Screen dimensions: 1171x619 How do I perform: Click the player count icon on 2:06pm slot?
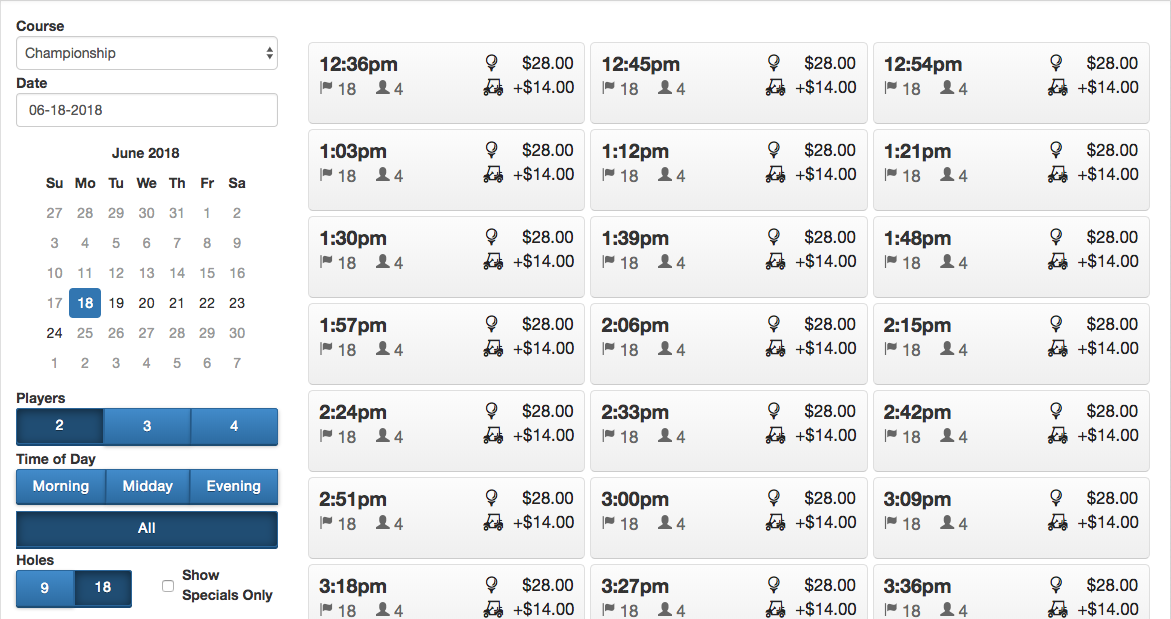(665, 349)
